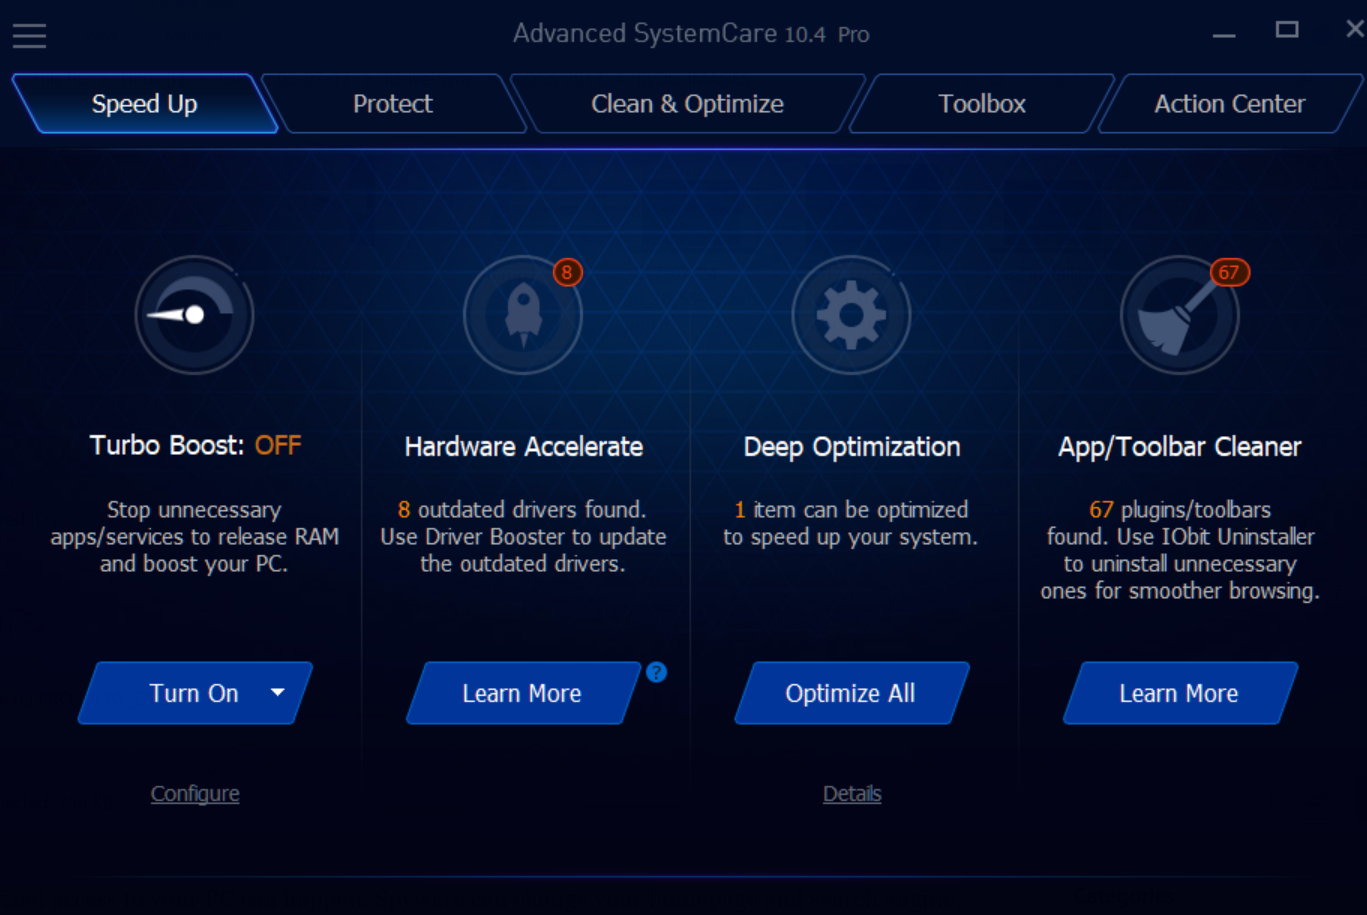Image resolution: width=1367 pixels, height=915 pixels.
Task: Switch to the Speed Up tab
Action: point(145,104)
